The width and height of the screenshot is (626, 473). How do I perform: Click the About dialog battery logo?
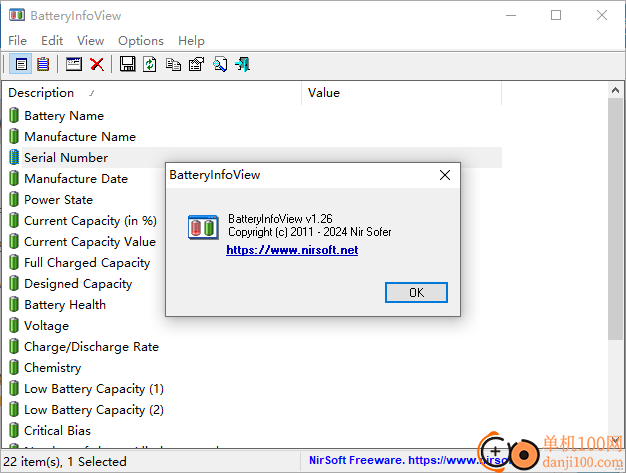click(203, 227)
